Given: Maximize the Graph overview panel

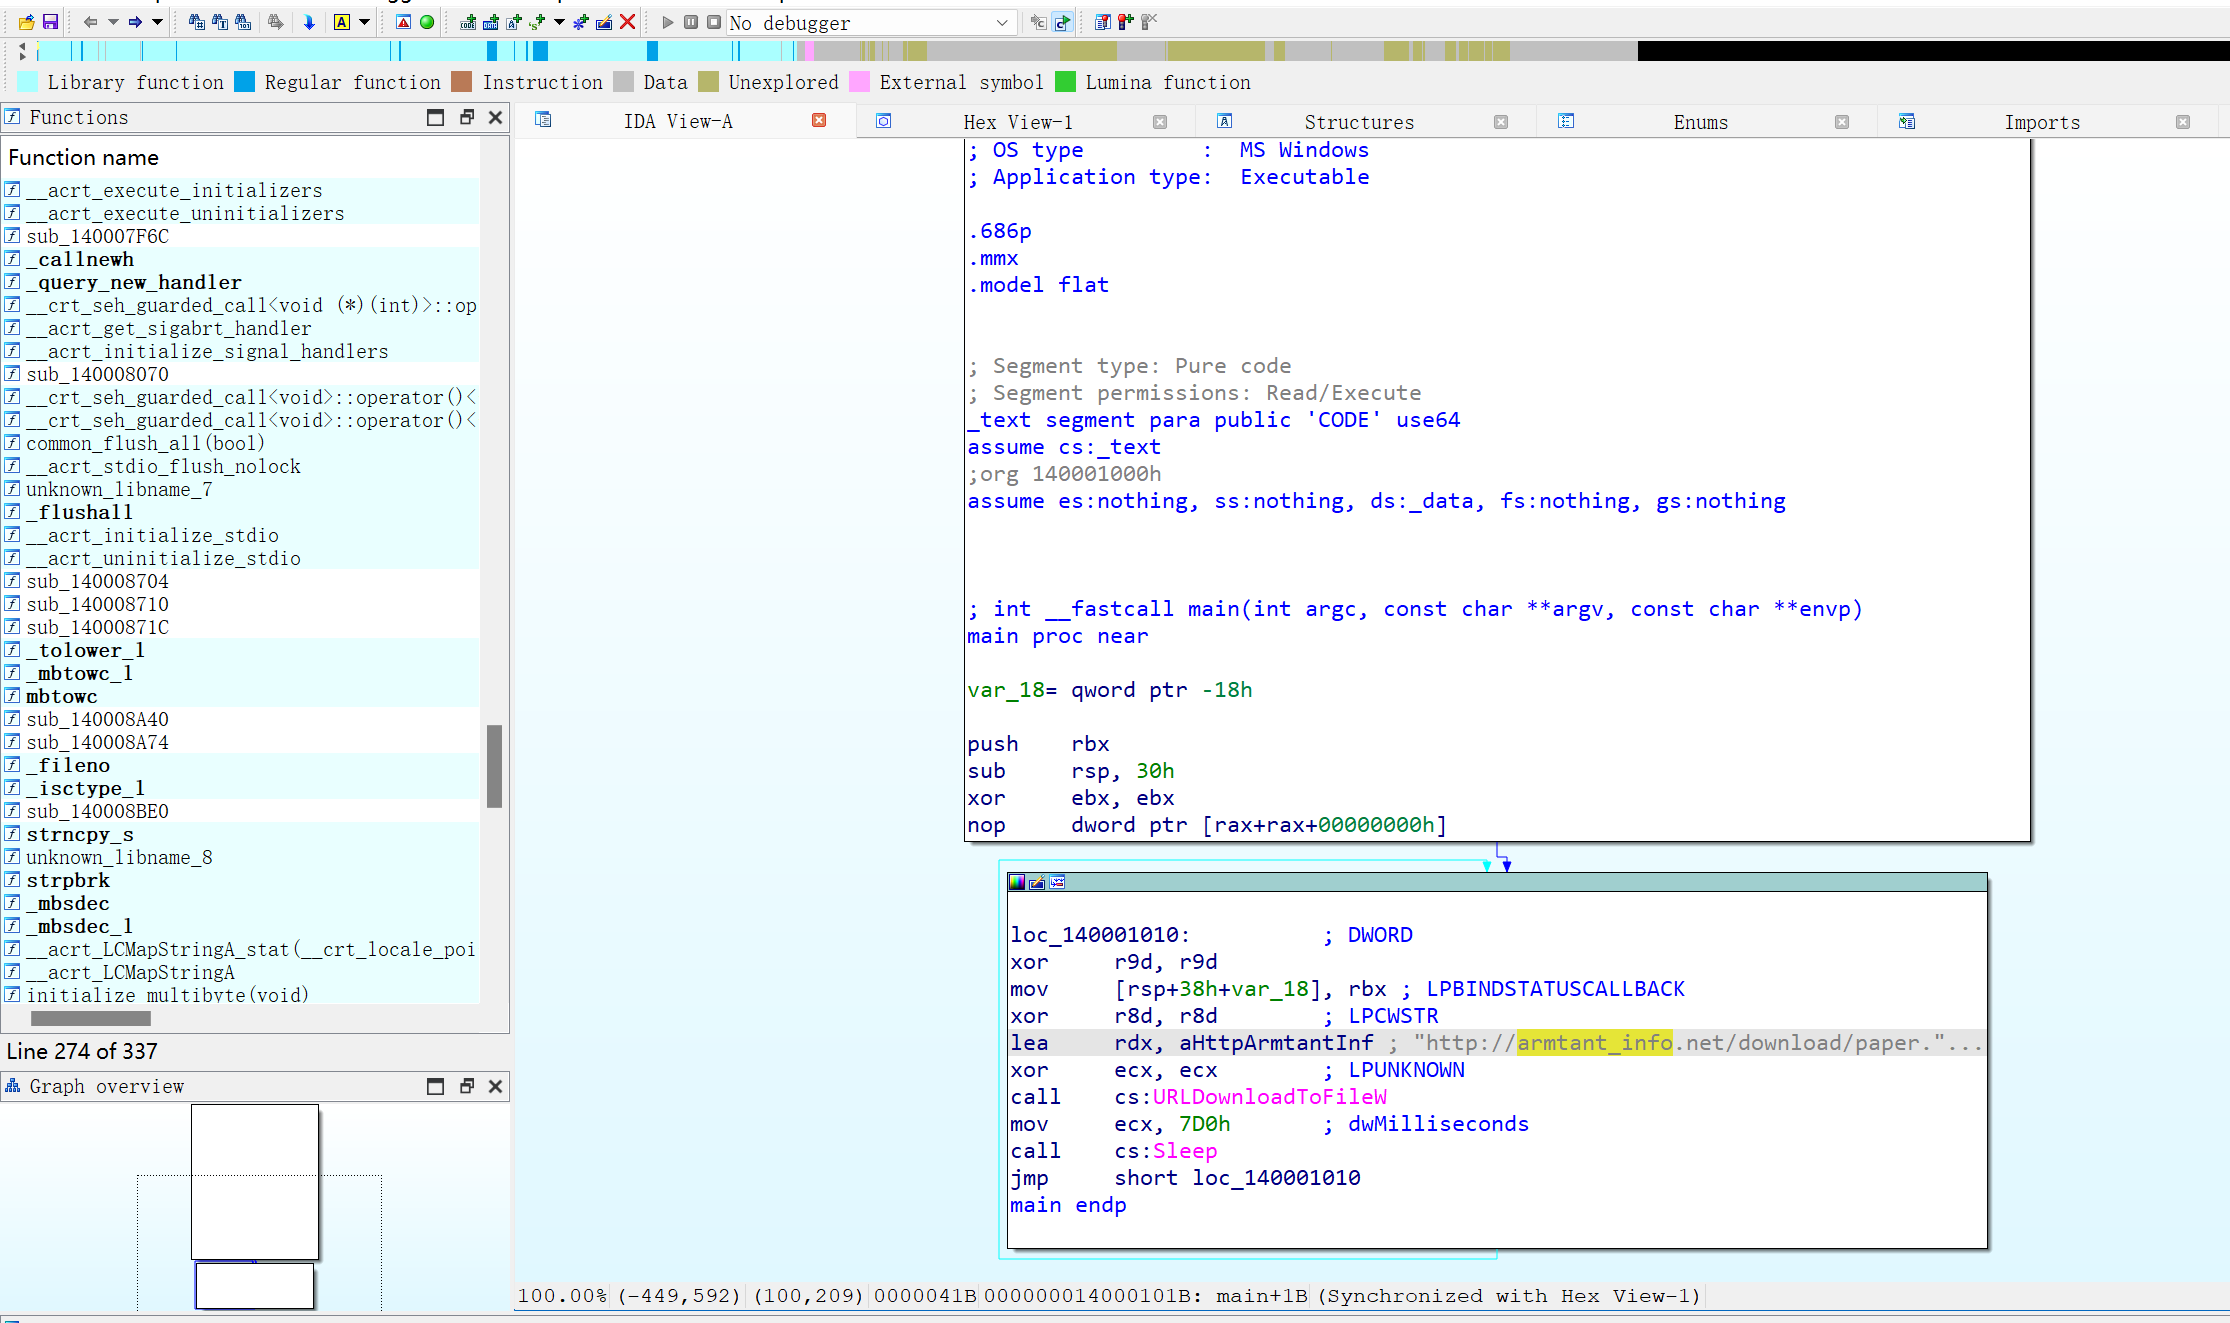Looking at the screenshot, I should coord(435,1086).
